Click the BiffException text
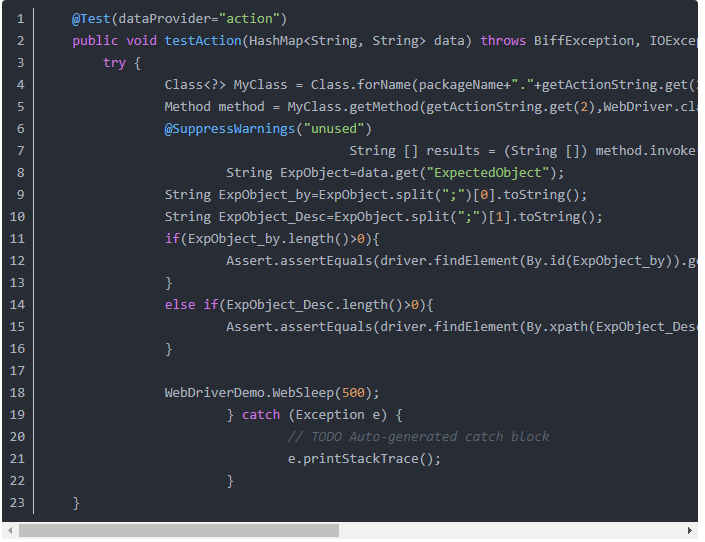 click(x=584, y=41)
